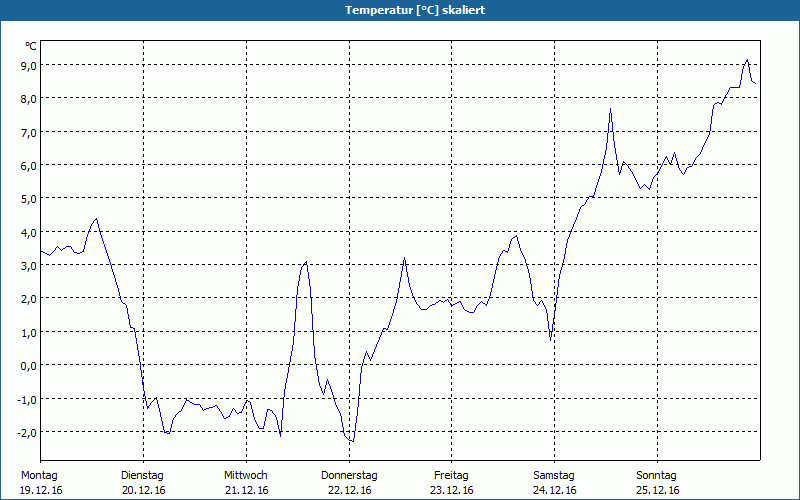This screenshot has height=500, width=800.
Task: Click the date 19.12.16
Action: pyautogui.click(x=41, y=490)
